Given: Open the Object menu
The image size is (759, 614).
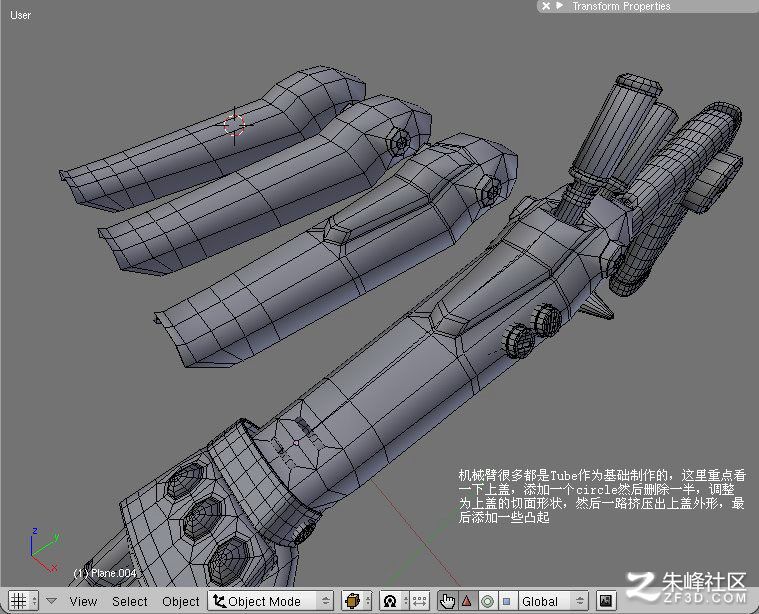Looking at the screenshot, I should (x=181, y=601).
